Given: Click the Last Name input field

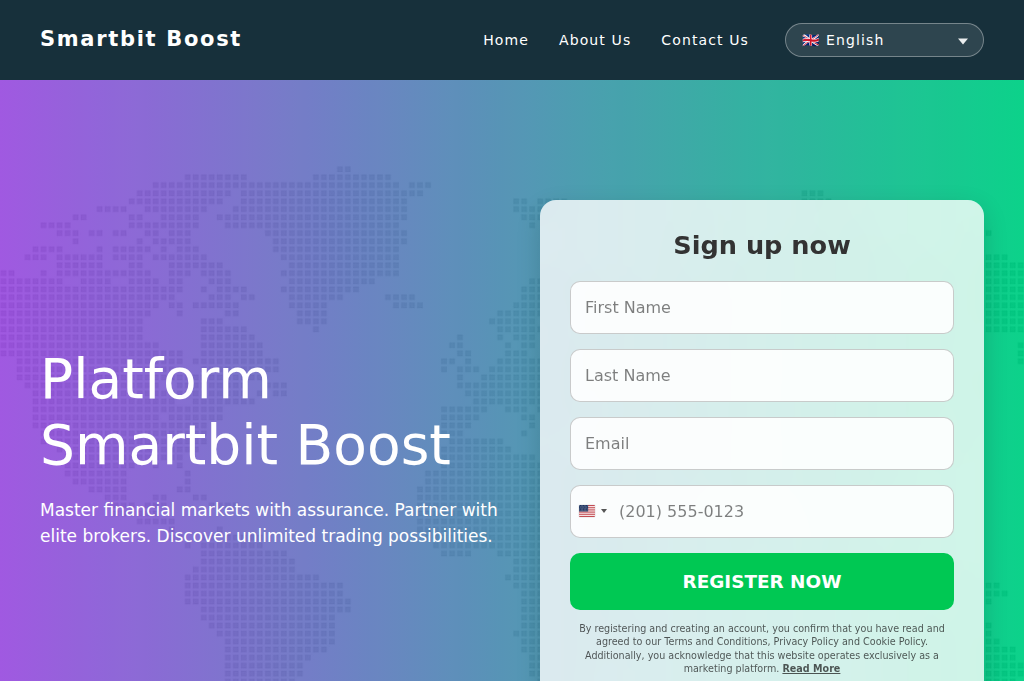Looking at the screenshot, I should click(762, 375).
